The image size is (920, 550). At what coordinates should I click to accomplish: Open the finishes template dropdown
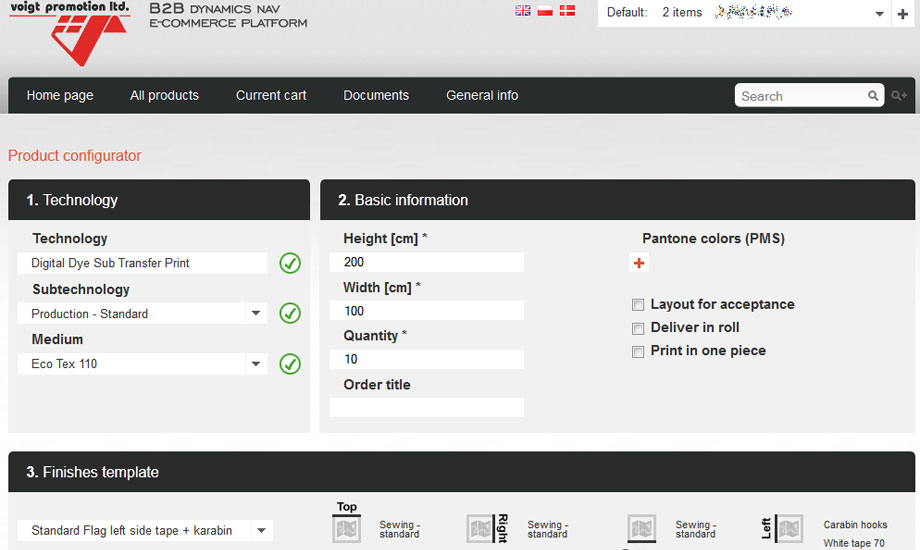(x=260, y=531)
